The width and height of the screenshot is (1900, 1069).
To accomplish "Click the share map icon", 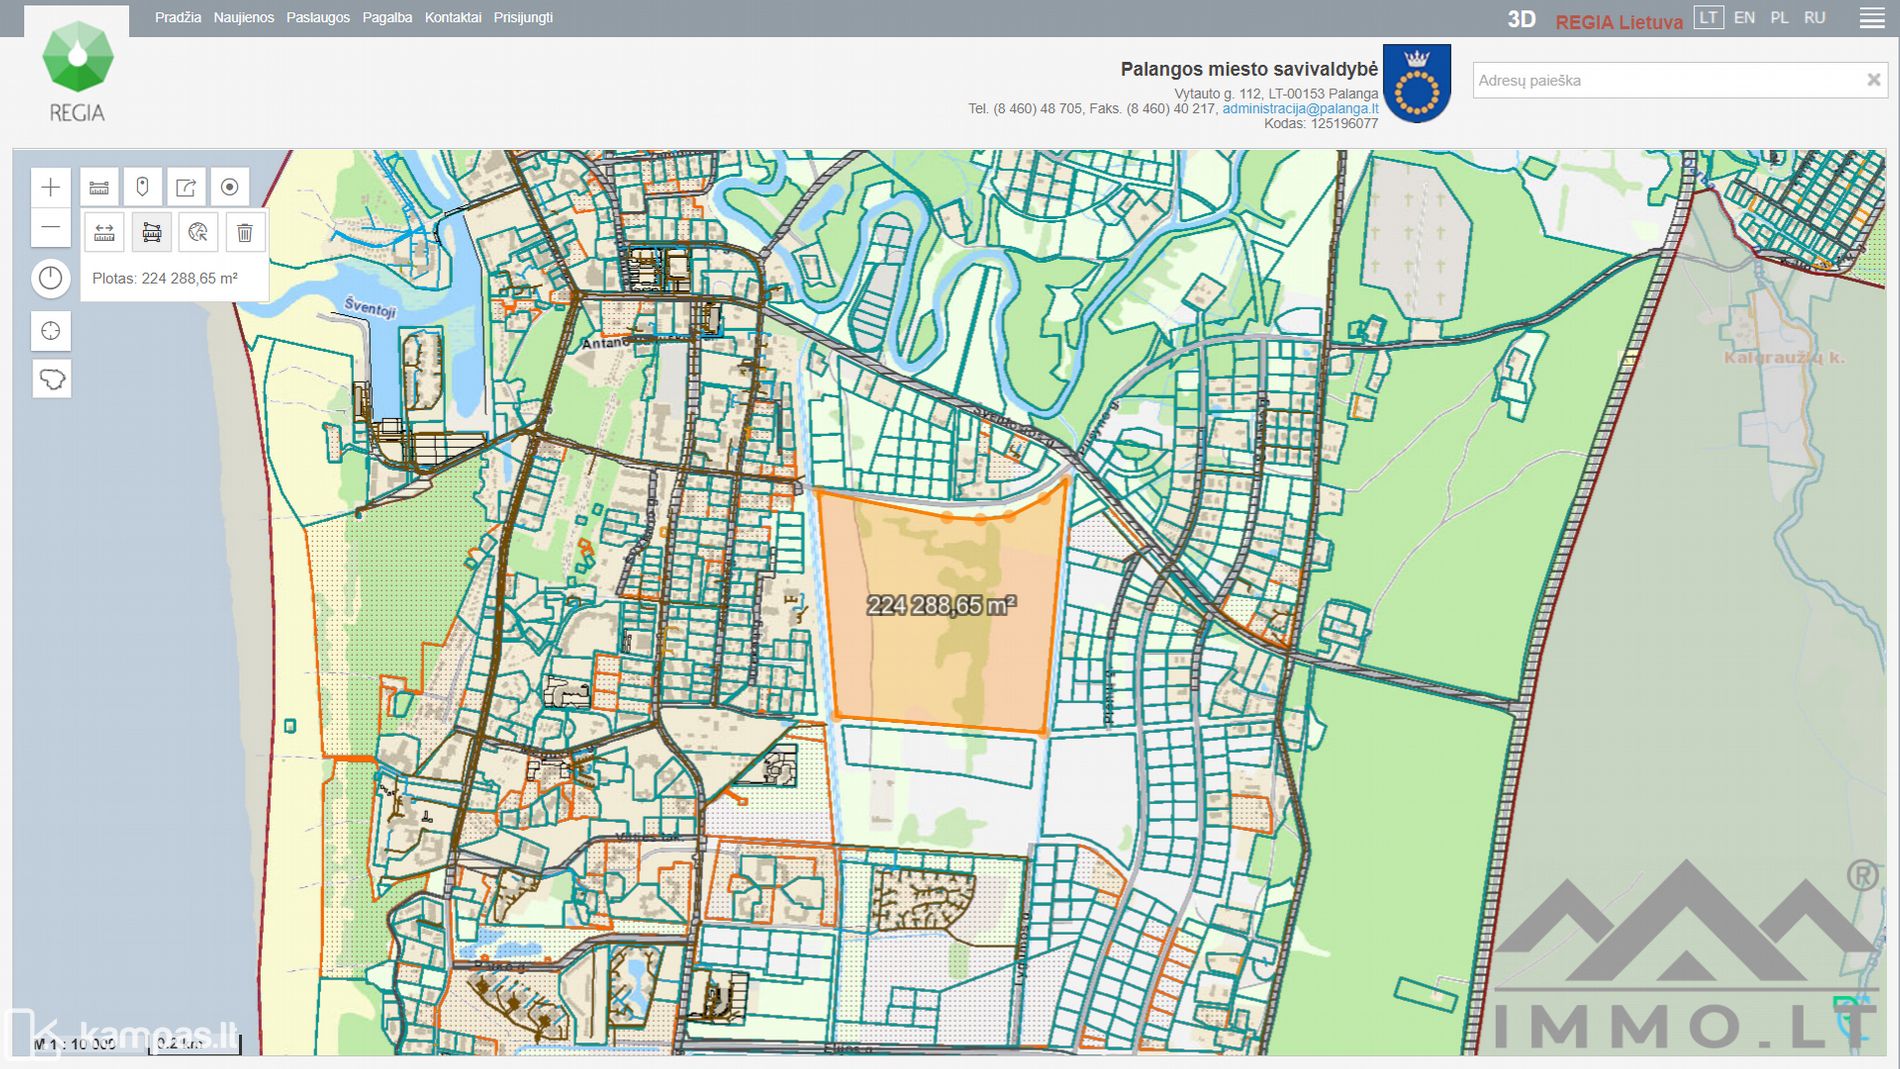I will tap(186, 187).
